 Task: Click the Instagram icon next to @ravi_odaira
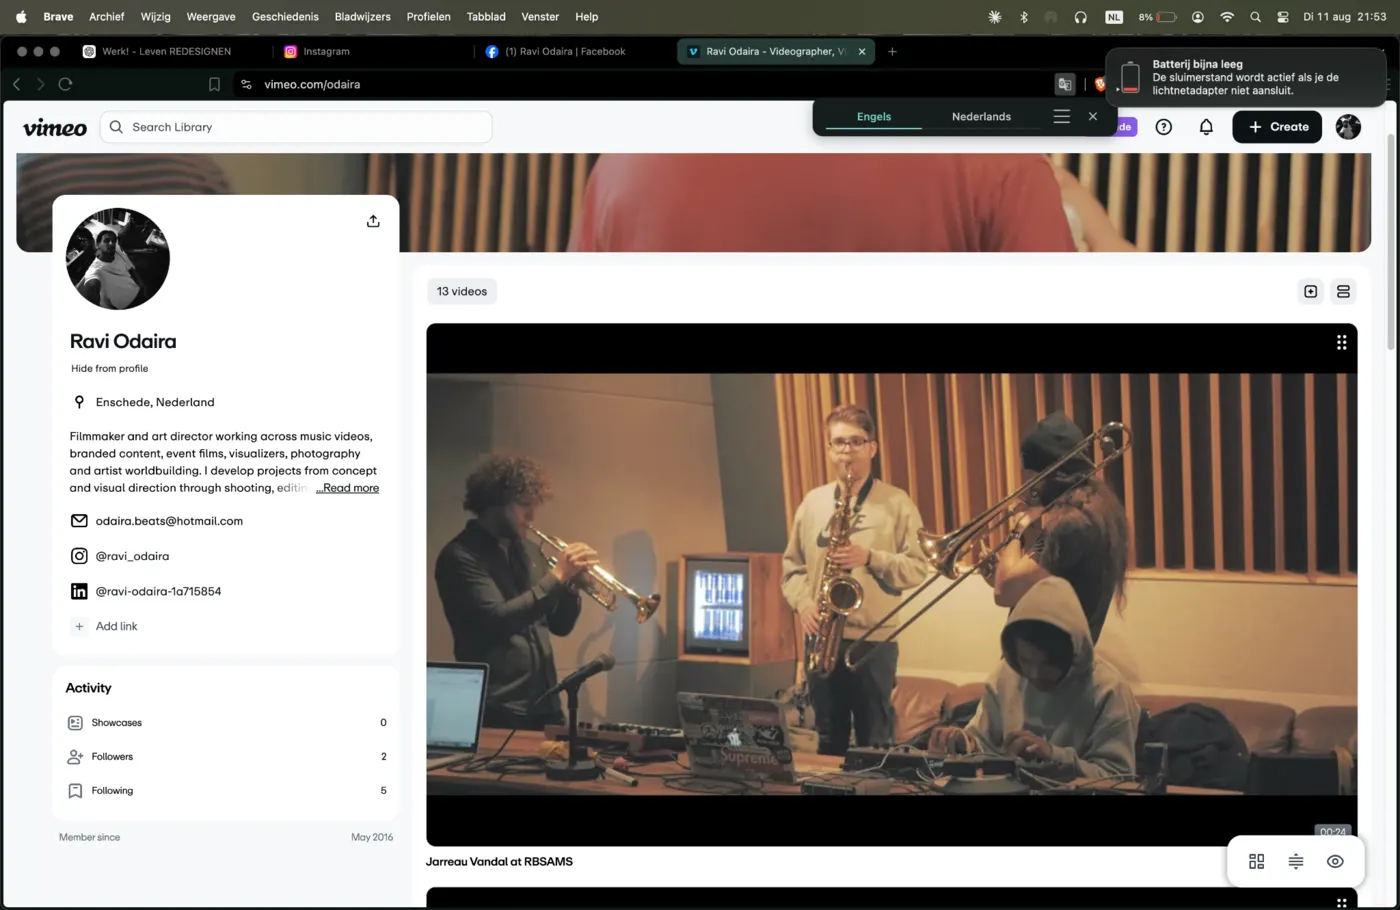(x=79, y=556)
